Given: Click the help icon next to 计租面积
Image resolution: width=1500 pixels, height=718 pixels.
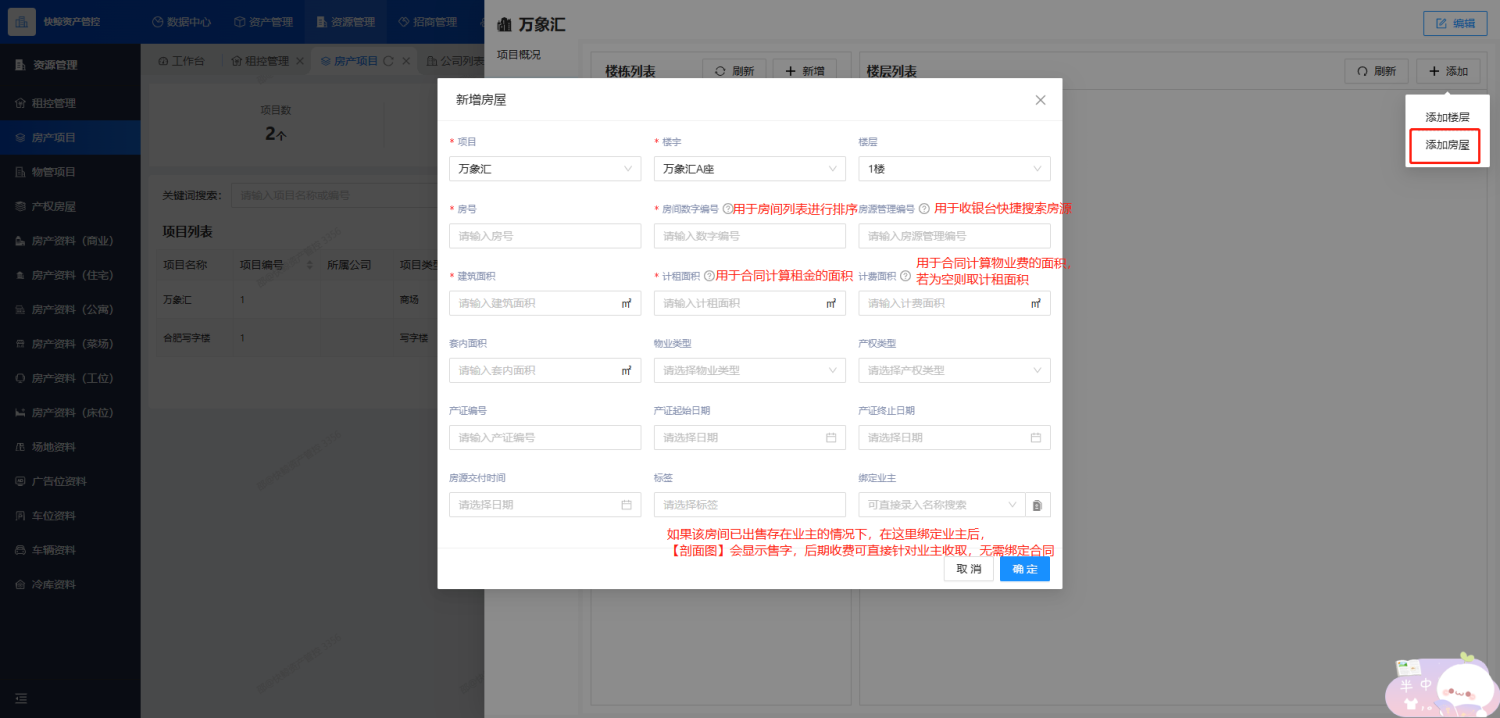Looking at the screenshot, I should (x=709, y=276).
